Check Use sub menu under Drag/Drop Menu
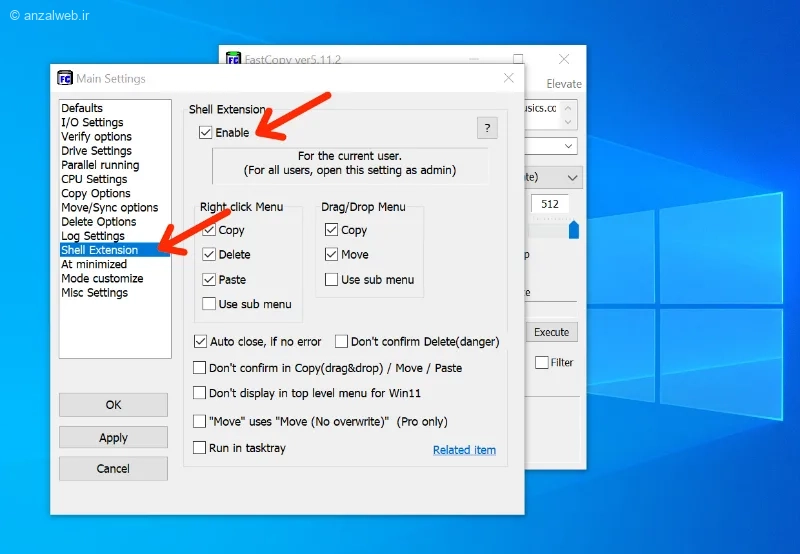This screenshot has height=554, width=800. coord(331,280)
